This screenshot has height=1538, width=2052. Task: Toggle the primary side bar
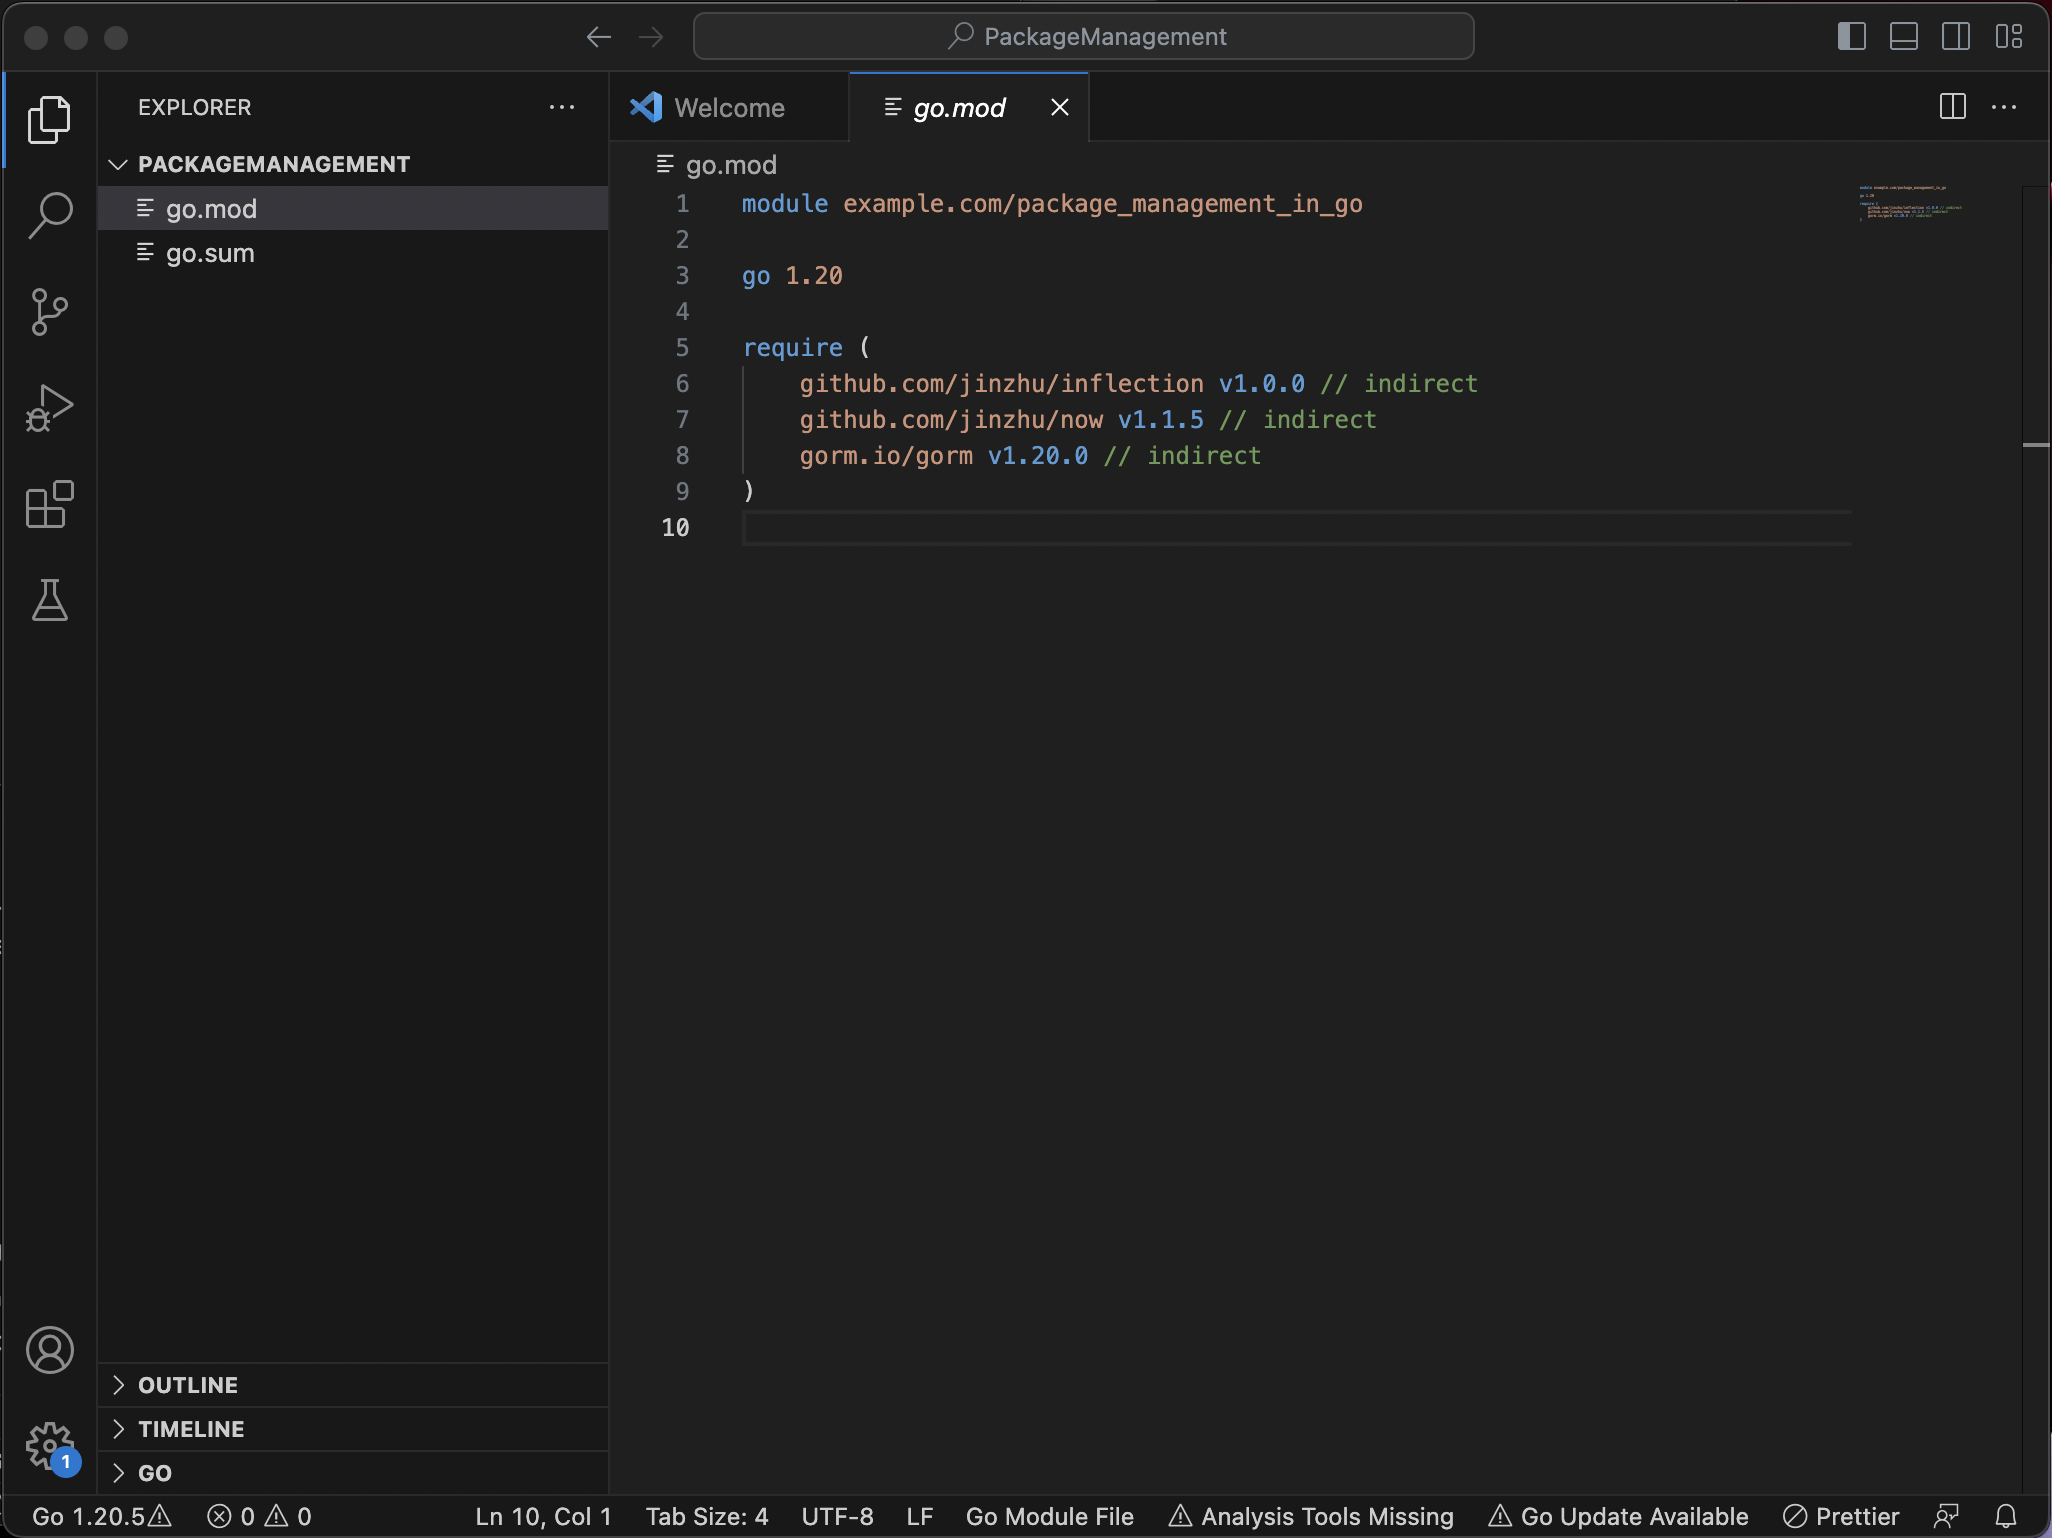pyautogui.click(x=1851, y=37)
